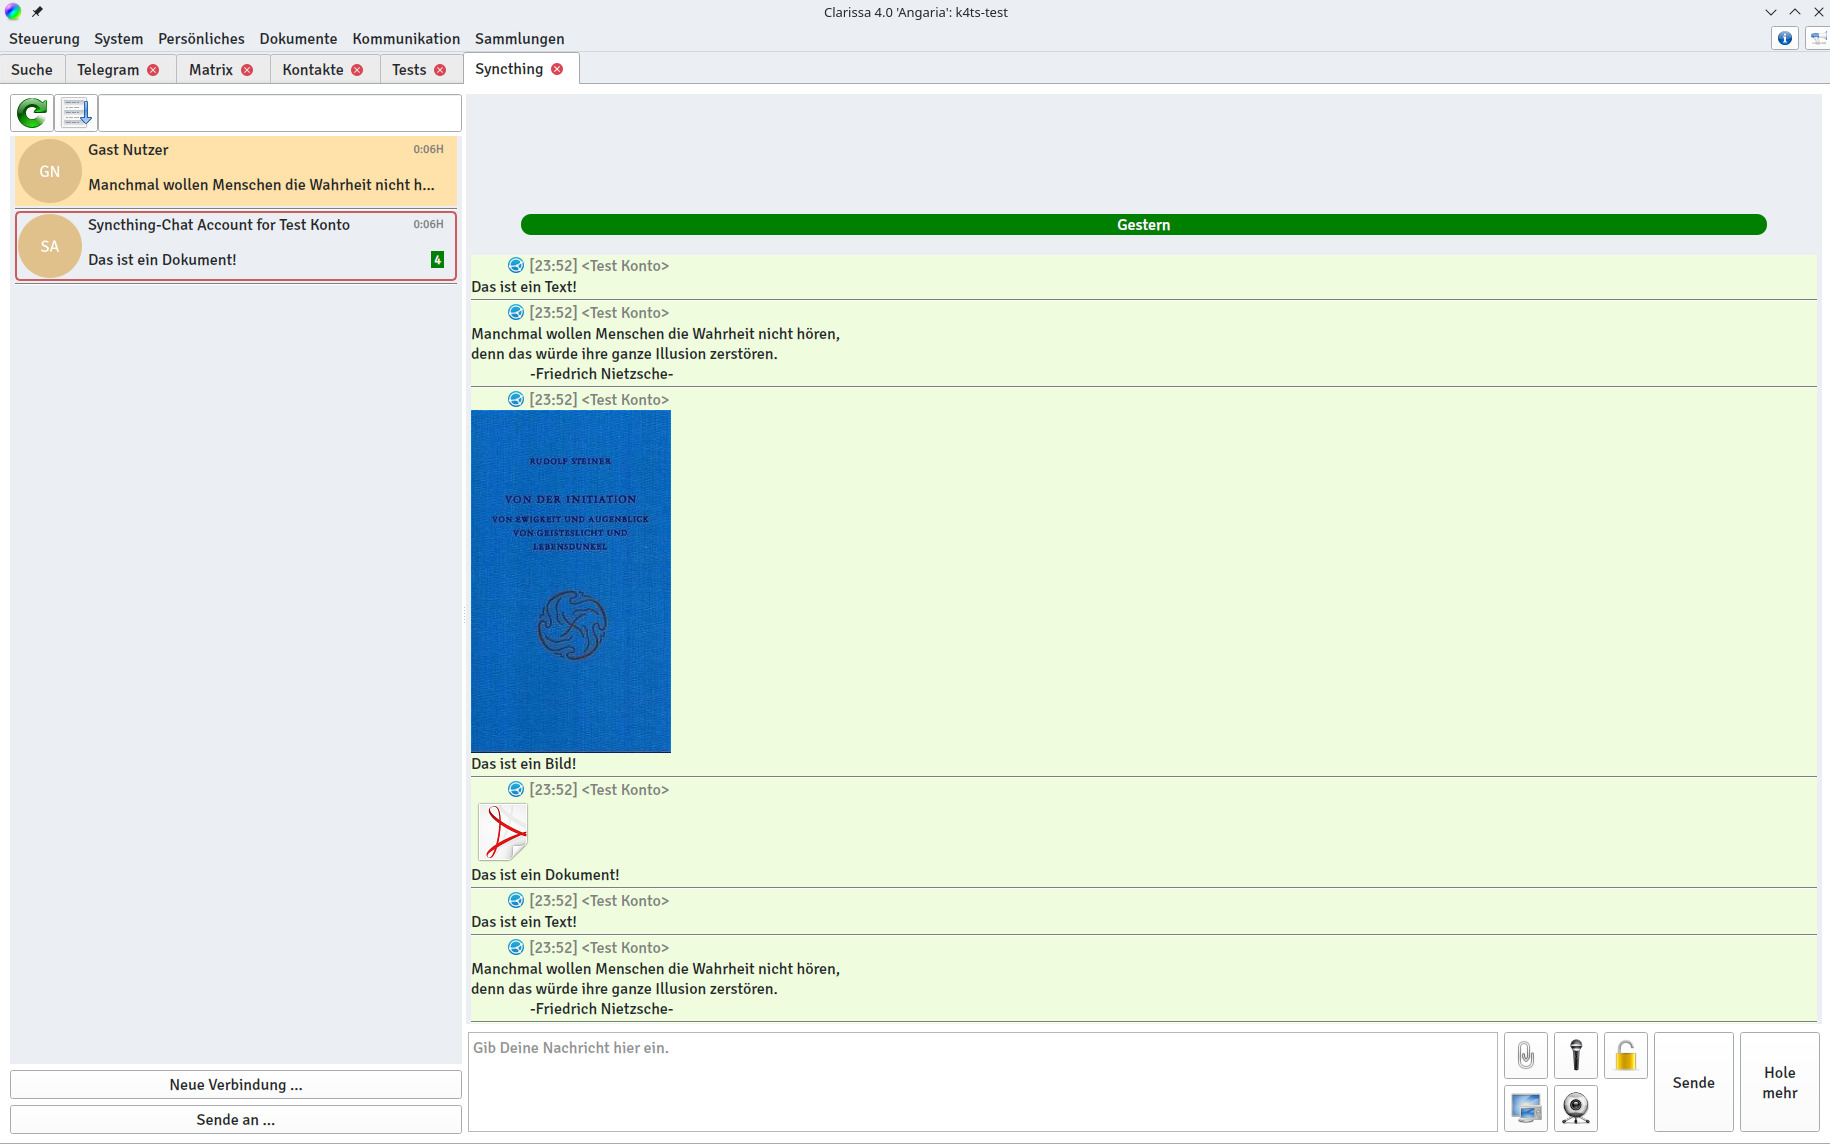
Task: Click the 'Das ist ein Bild!' caption
Action: click(524, 764)
